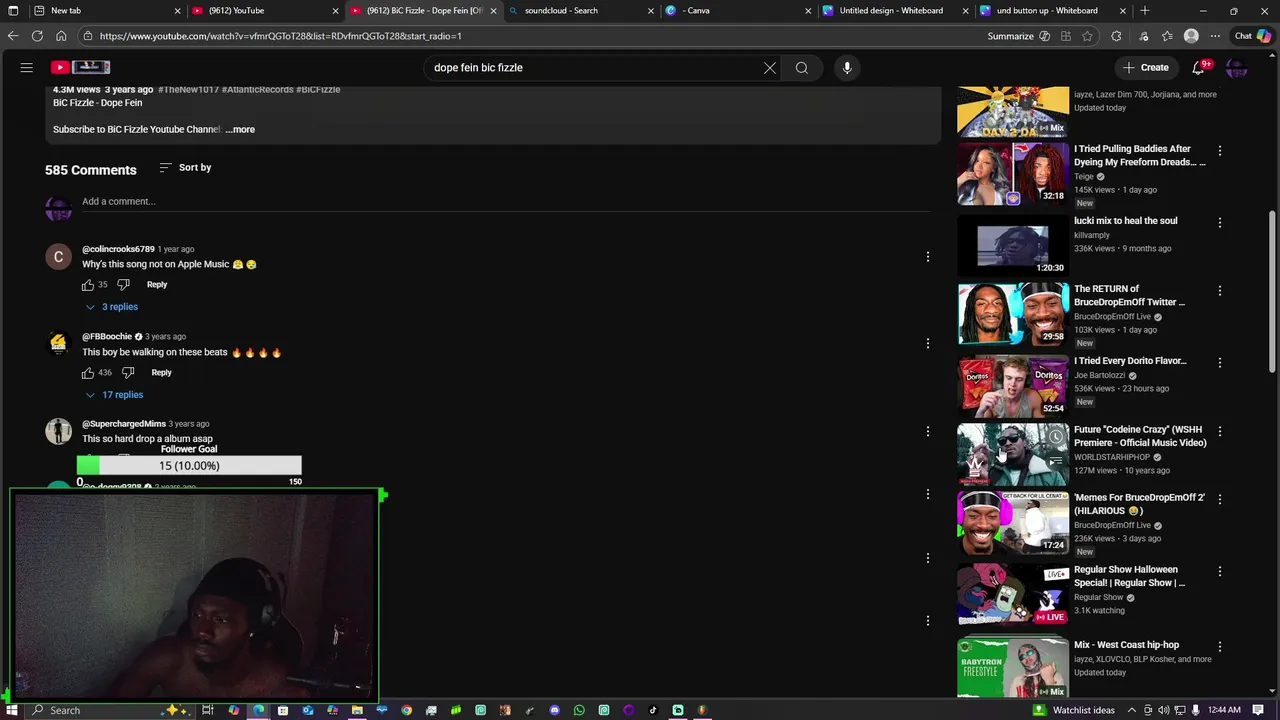
Task: Open WhatsApp from the taskbar
Action: 579,710
